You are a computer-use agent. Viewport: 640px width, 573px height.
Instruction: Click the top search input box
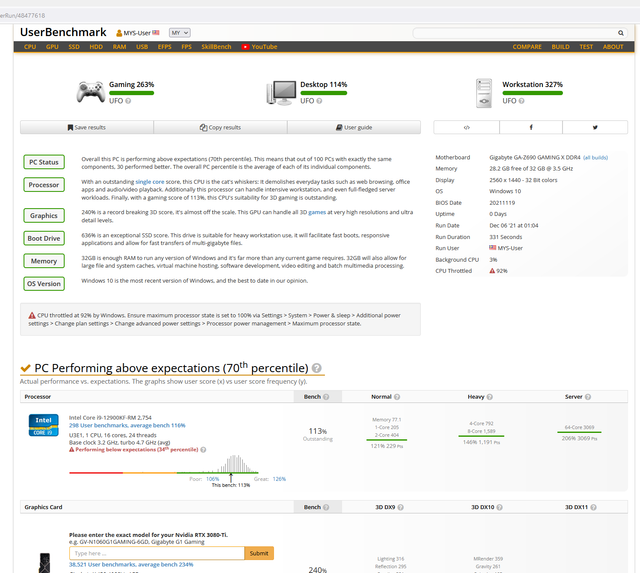pyautogui.click(x=514, y=33)
